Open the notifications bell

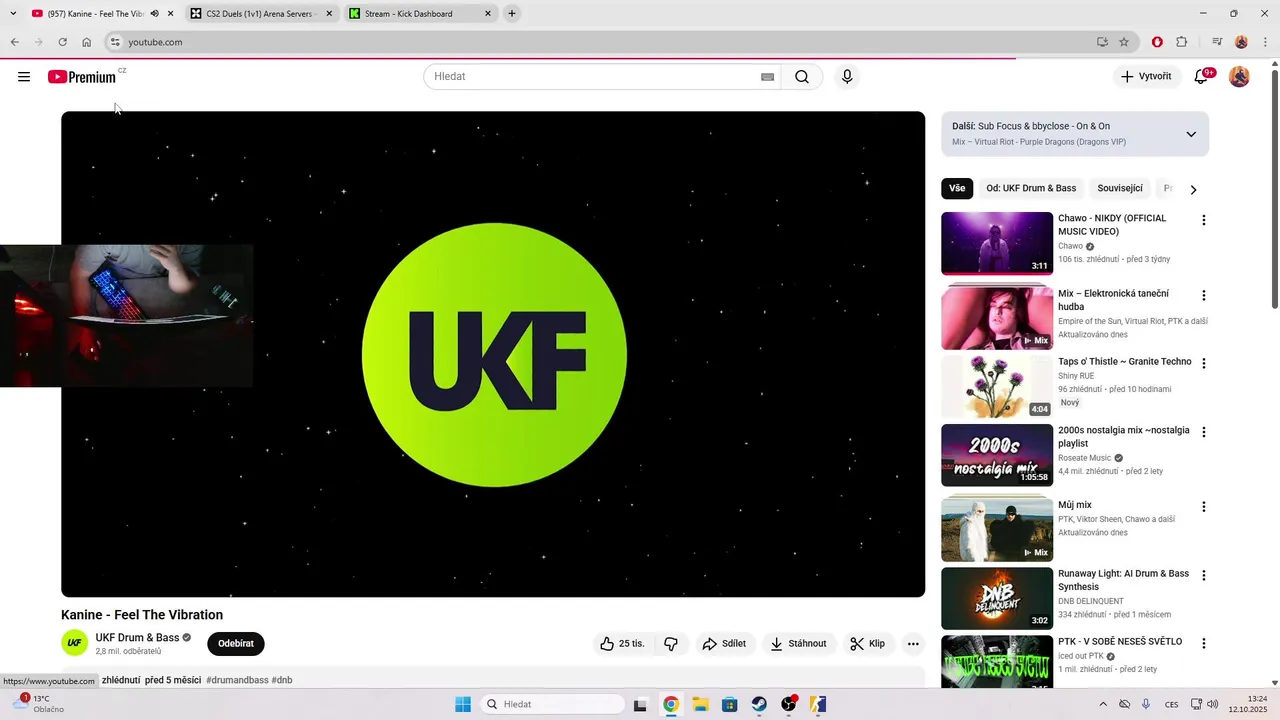coord(1201,77)
